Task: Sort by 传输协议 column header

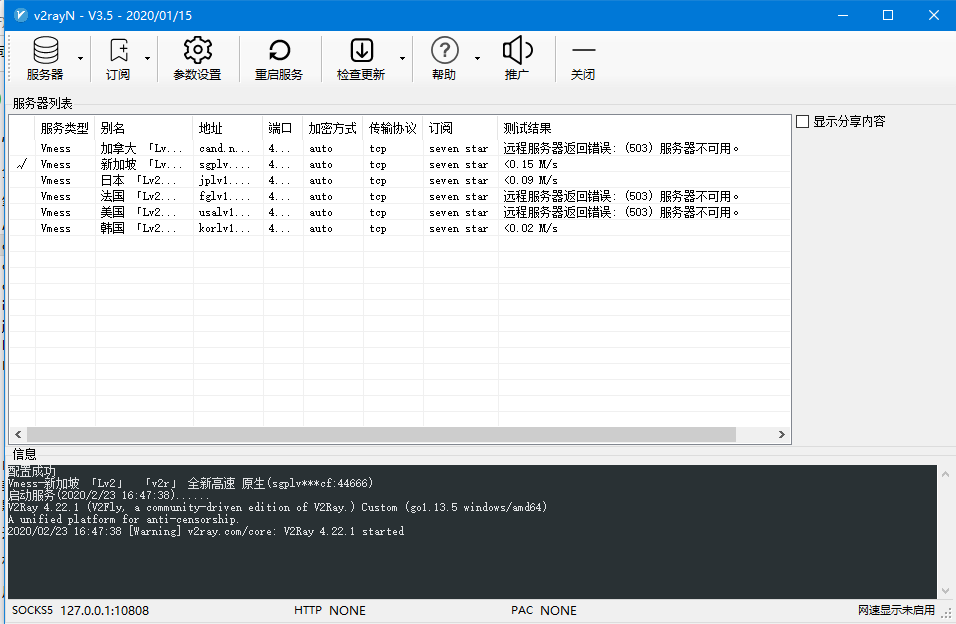Action: (393, 128)
